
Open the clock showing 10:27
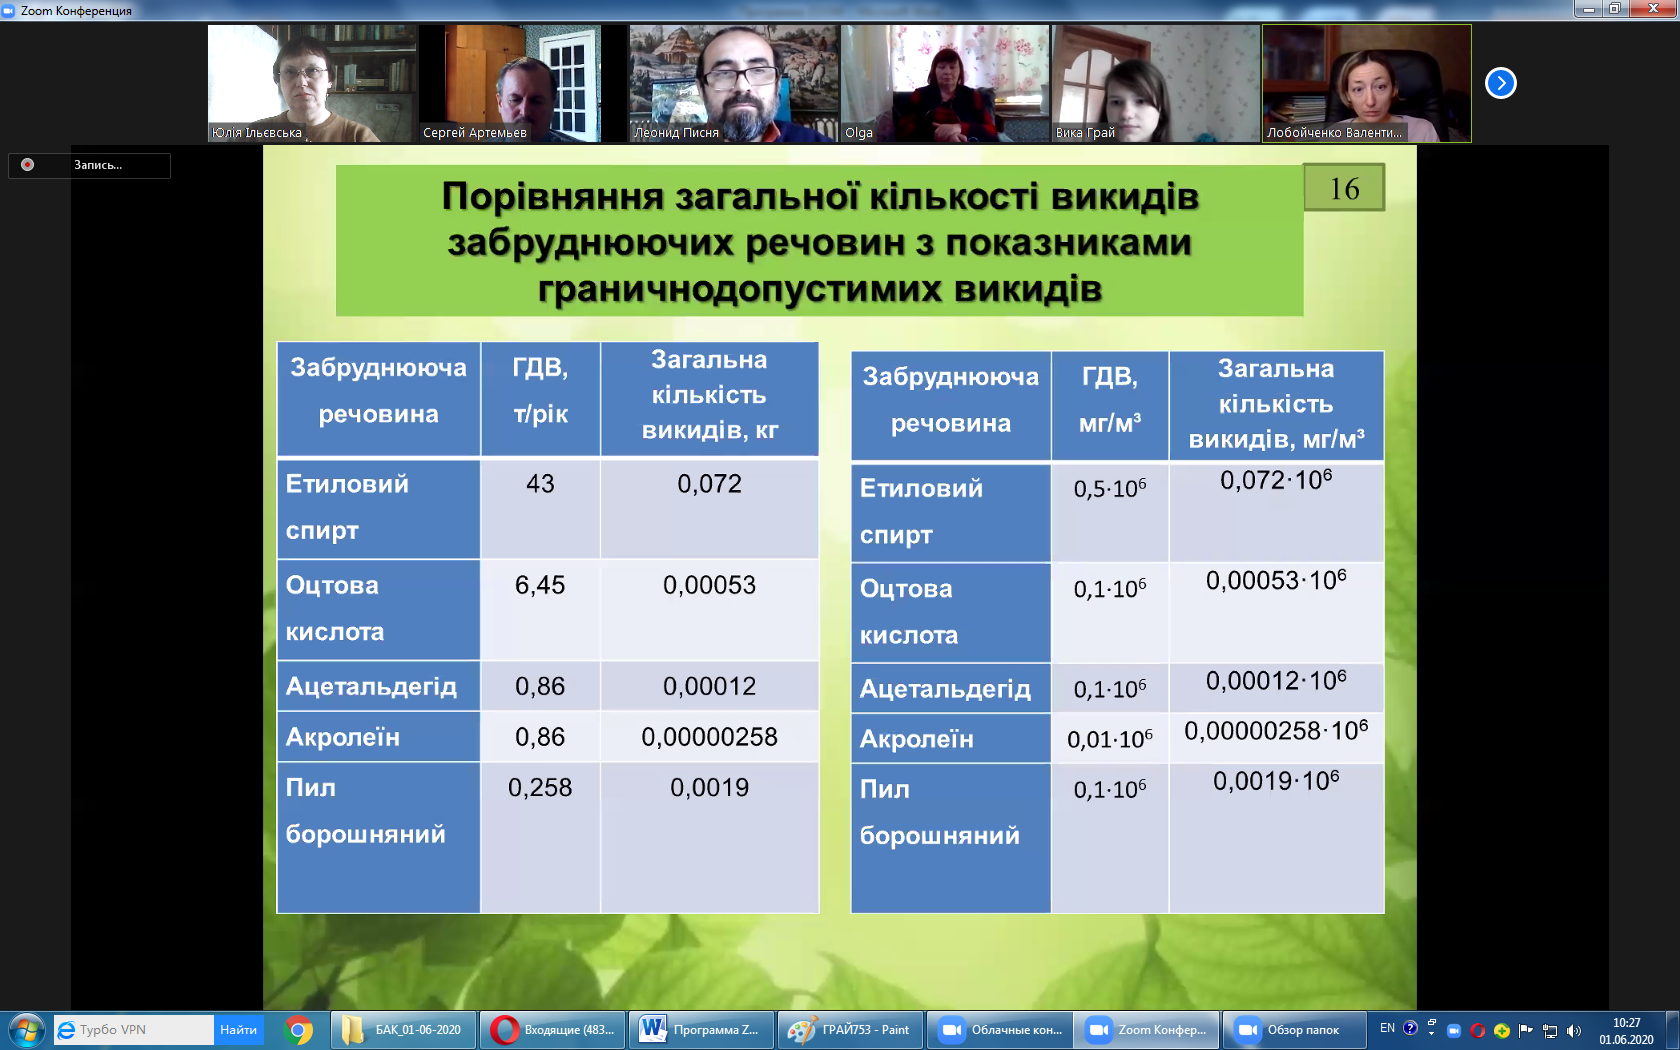[x=1626, y=1031]
